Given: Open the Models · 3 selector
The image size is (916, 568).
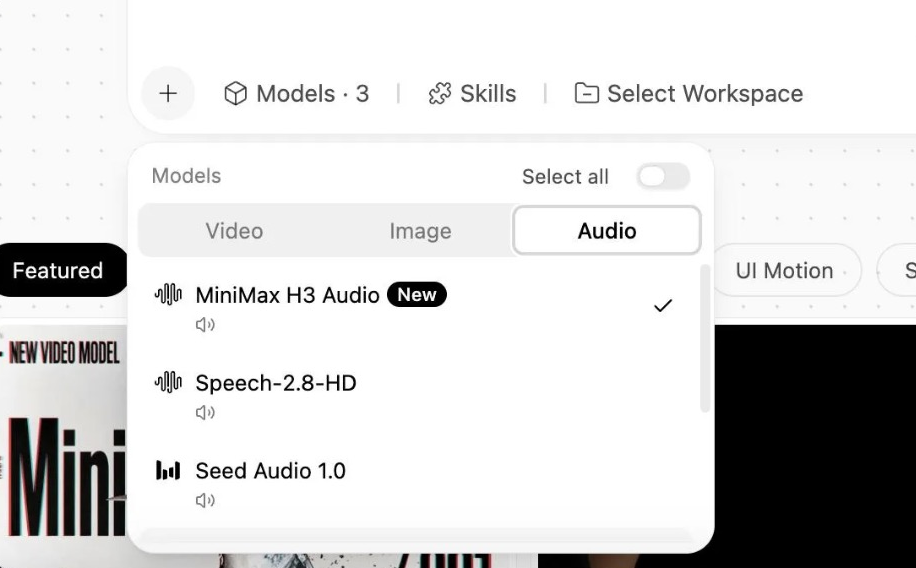Looking at the screenshot, I should click(297, 93).
